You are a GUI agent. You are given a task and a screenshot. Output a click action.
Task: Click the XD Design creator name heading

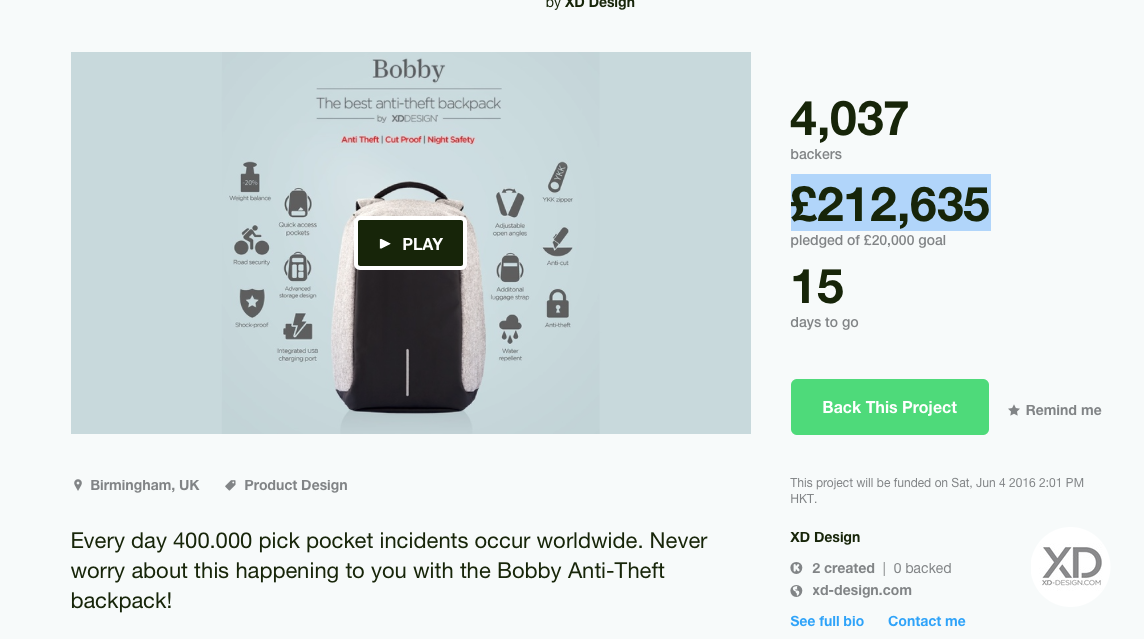825,537
